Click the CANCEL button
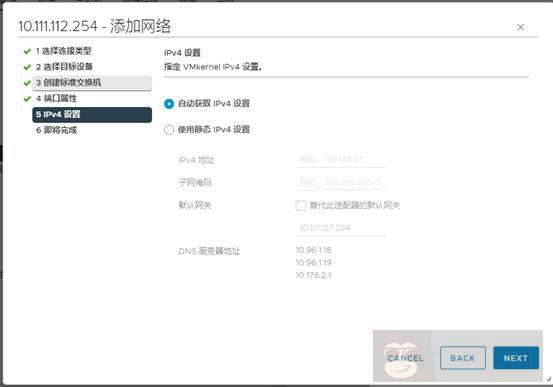This screenshot has height=387, width=553. click(405, 358)
